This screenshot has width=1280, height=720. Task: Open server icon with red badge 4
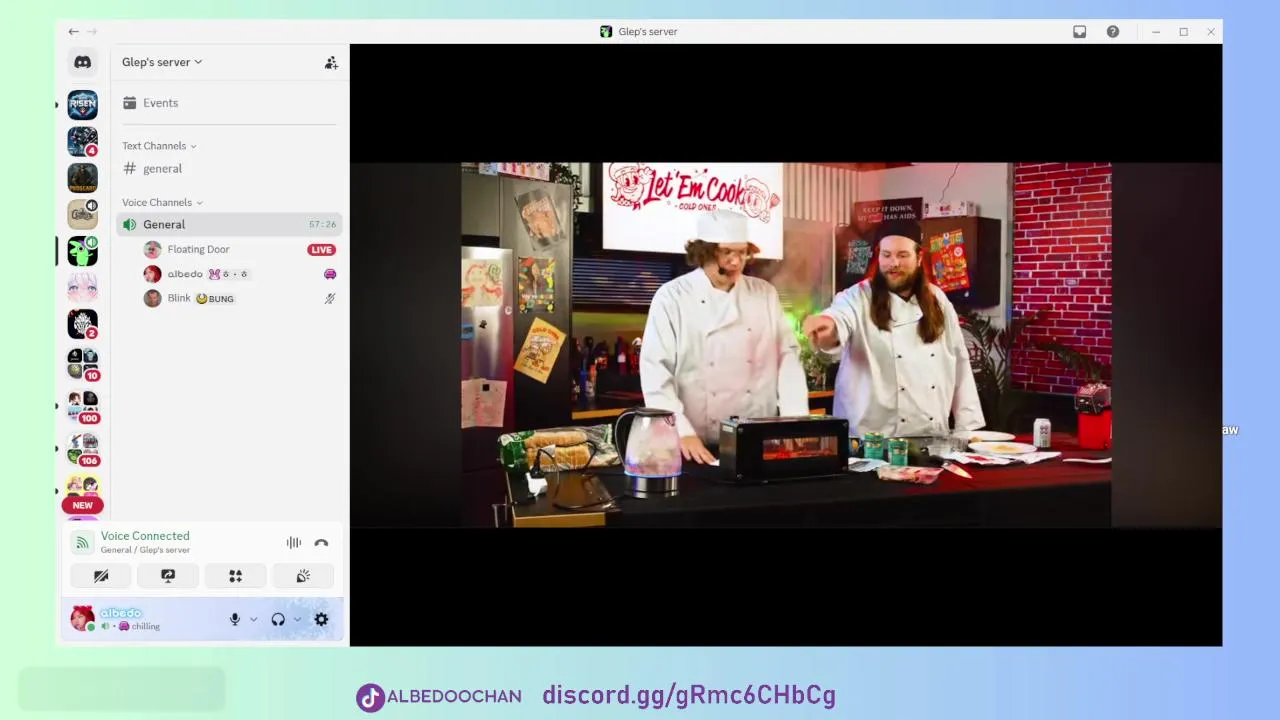[x=82, y=141]
